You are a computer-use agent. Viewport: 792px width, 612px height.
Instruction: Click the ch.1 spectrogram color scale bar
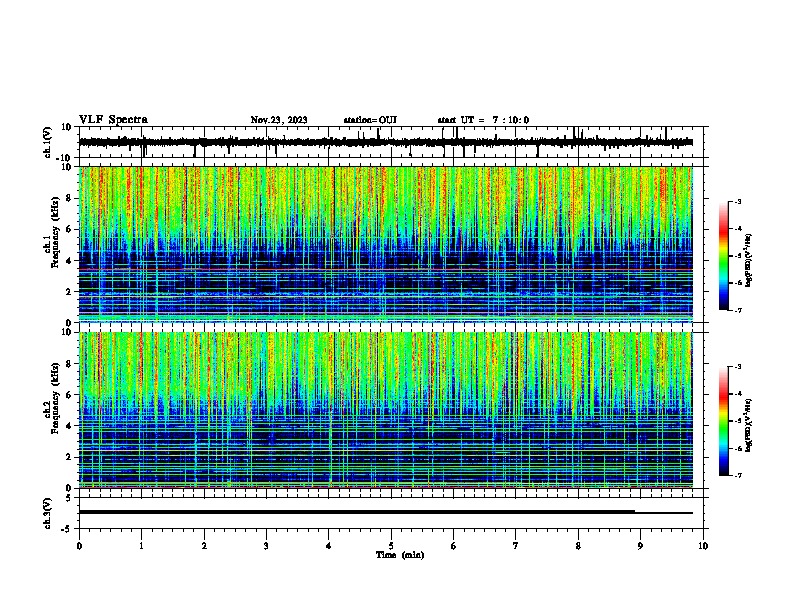click(723, 256)
